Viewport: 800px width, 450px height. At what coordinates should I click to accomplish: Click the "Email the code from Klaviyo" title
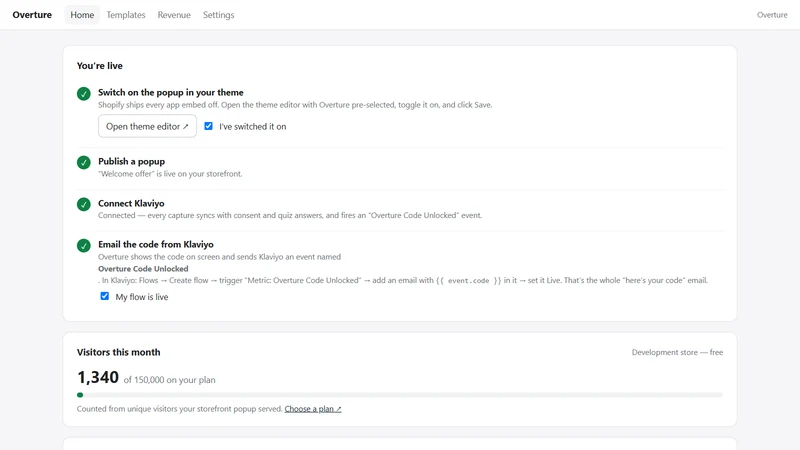pos(156,244)
